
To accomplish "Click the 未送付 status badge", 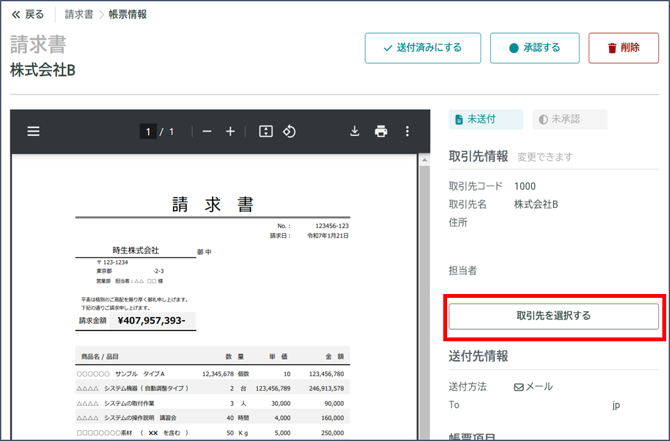I will 486,119.
